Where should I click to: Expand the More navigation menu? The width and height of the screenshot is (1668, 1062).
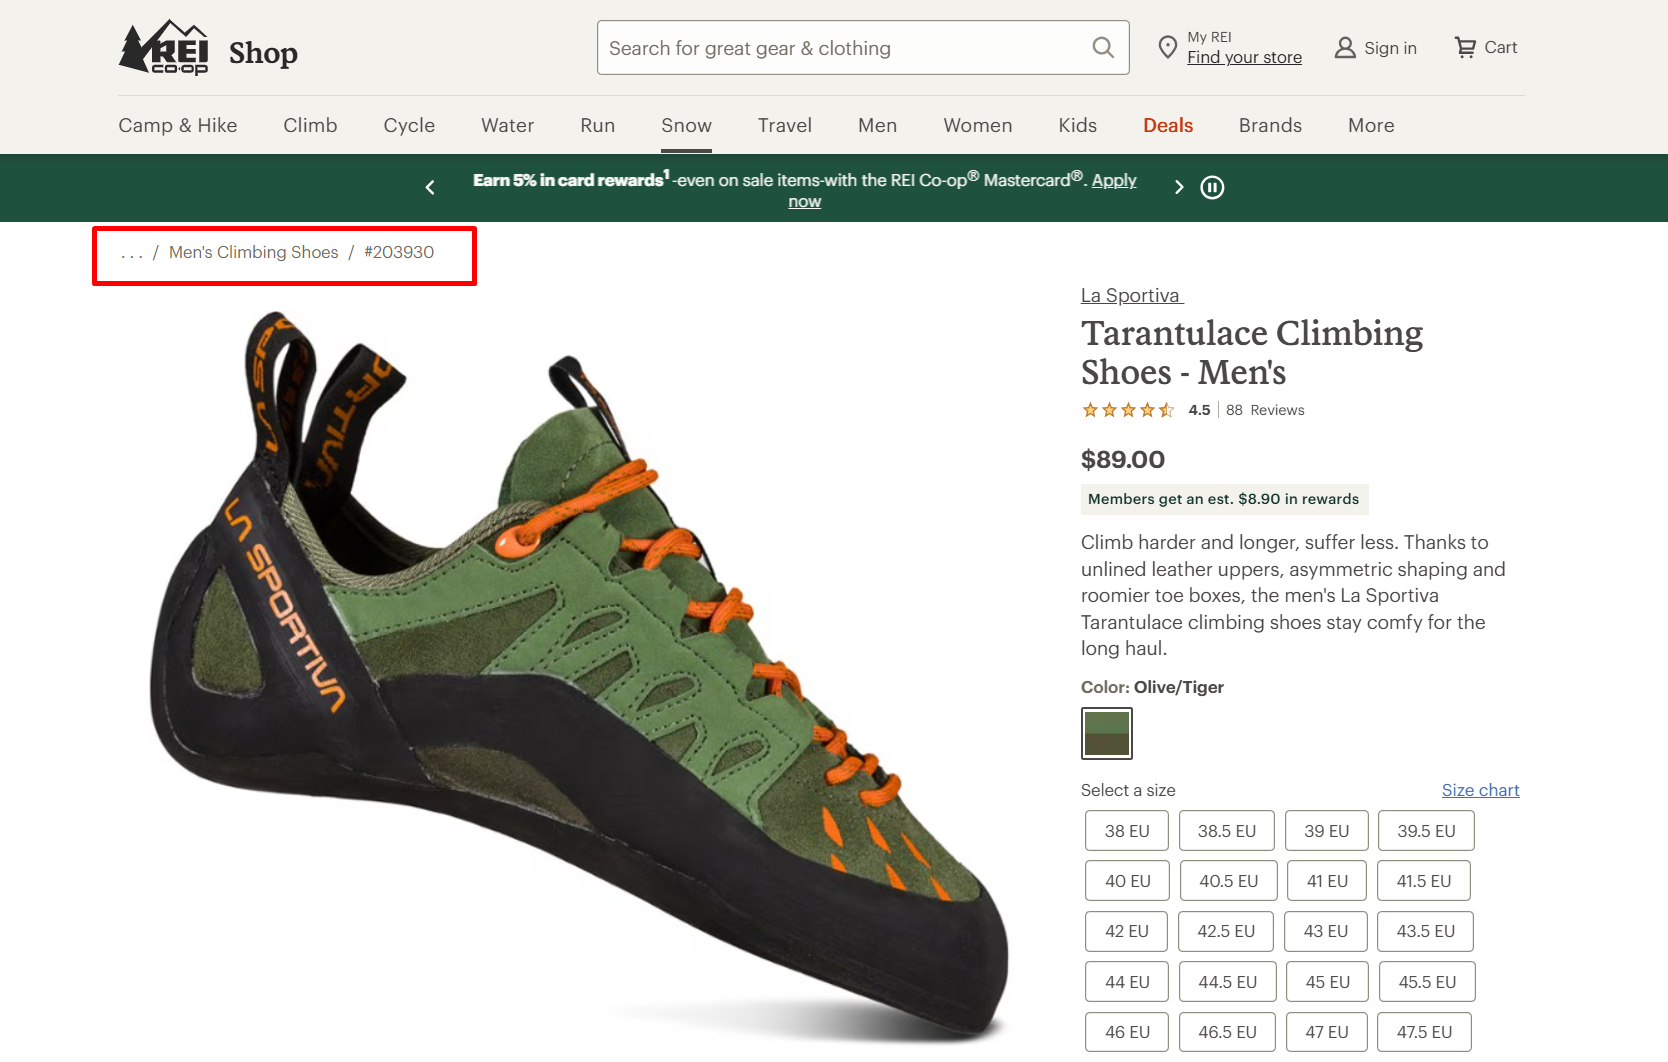1370,126
